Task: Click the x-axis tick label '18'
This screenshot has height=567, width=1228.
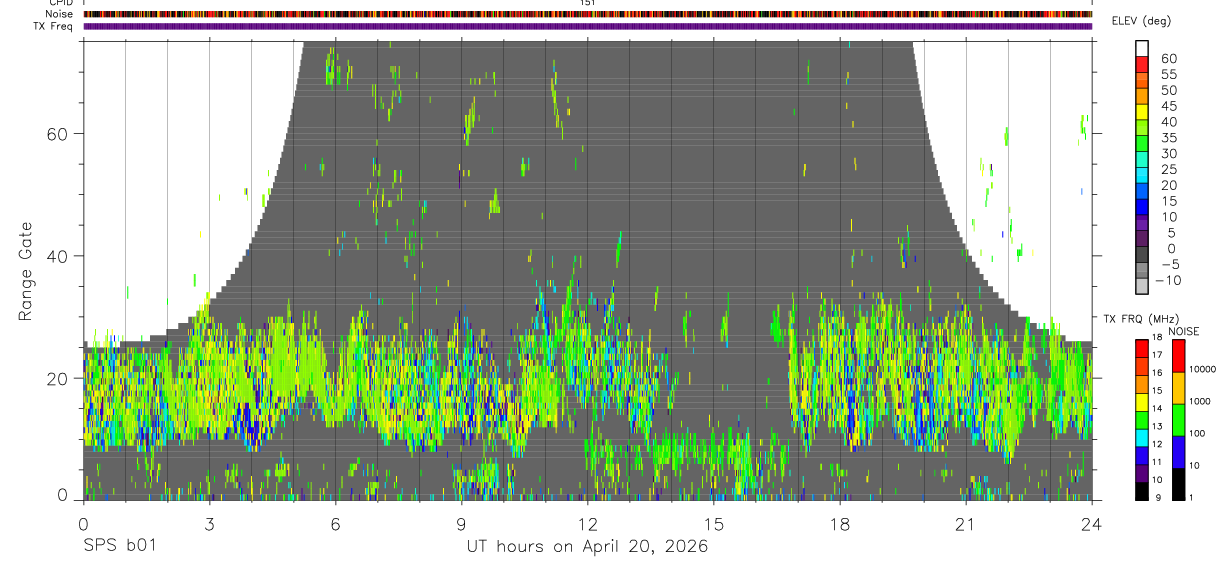Action: 839,525
